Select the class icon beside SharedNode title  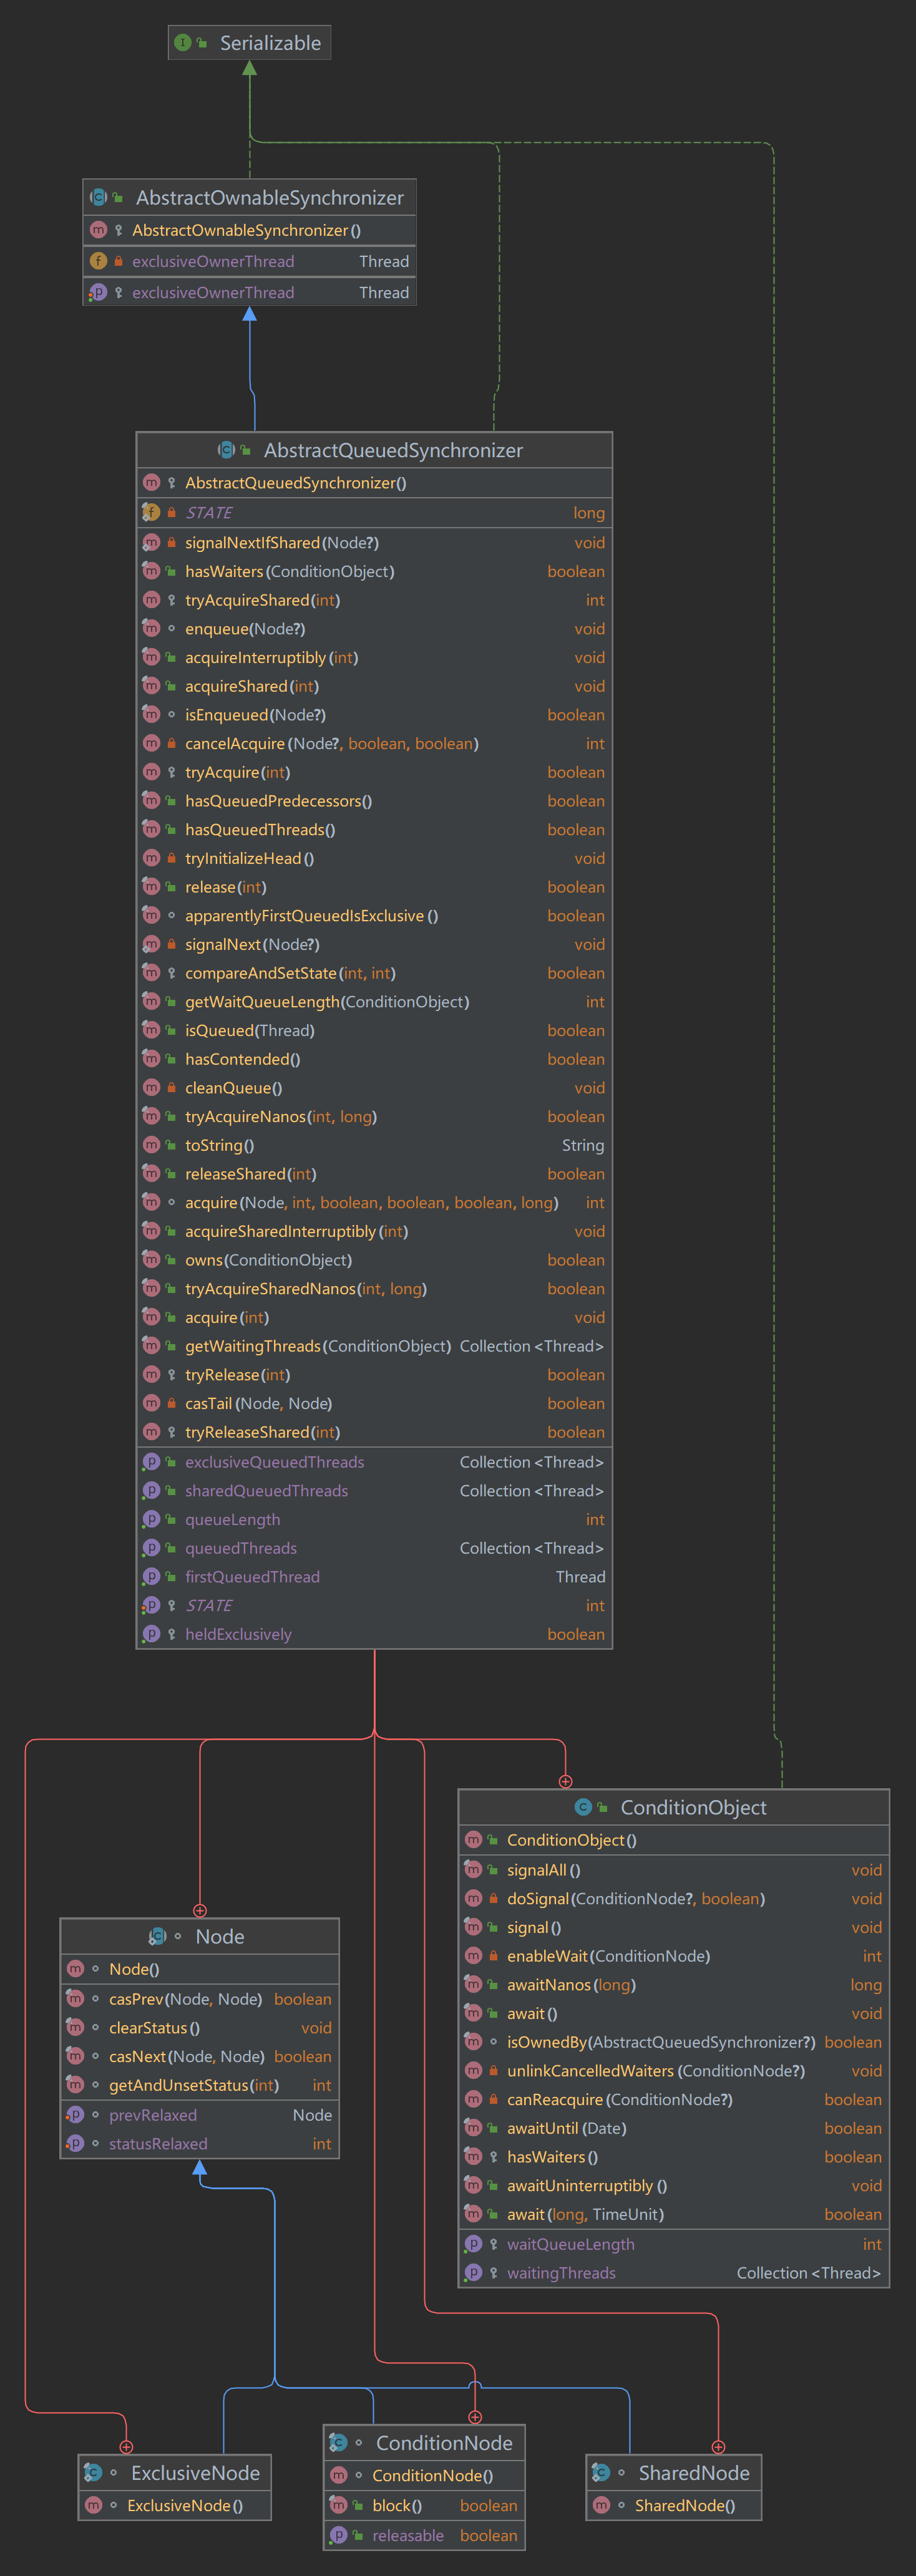click(601, 2472)
